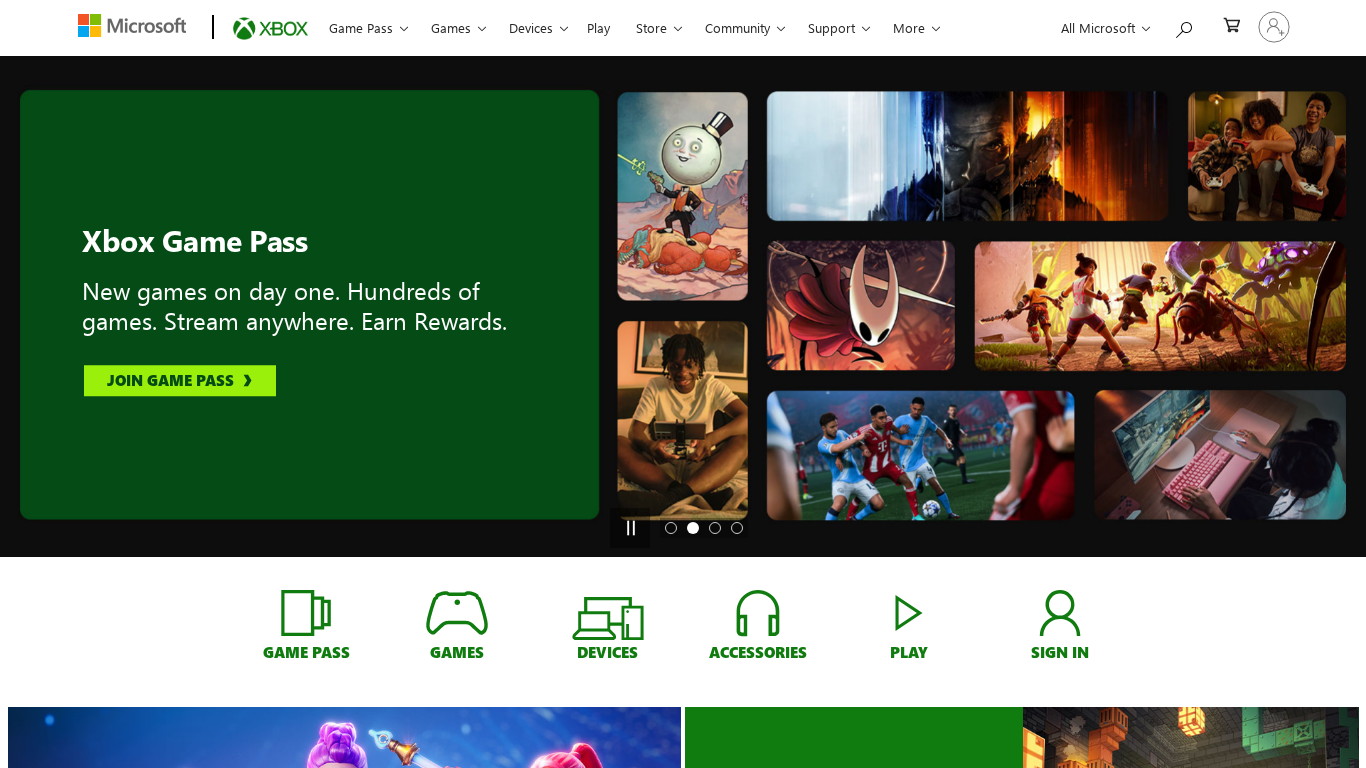The height and width of the screenshot is (768, 1366).
Task: Expand the Game Pass dropdown menu
Action: [368, 28]
